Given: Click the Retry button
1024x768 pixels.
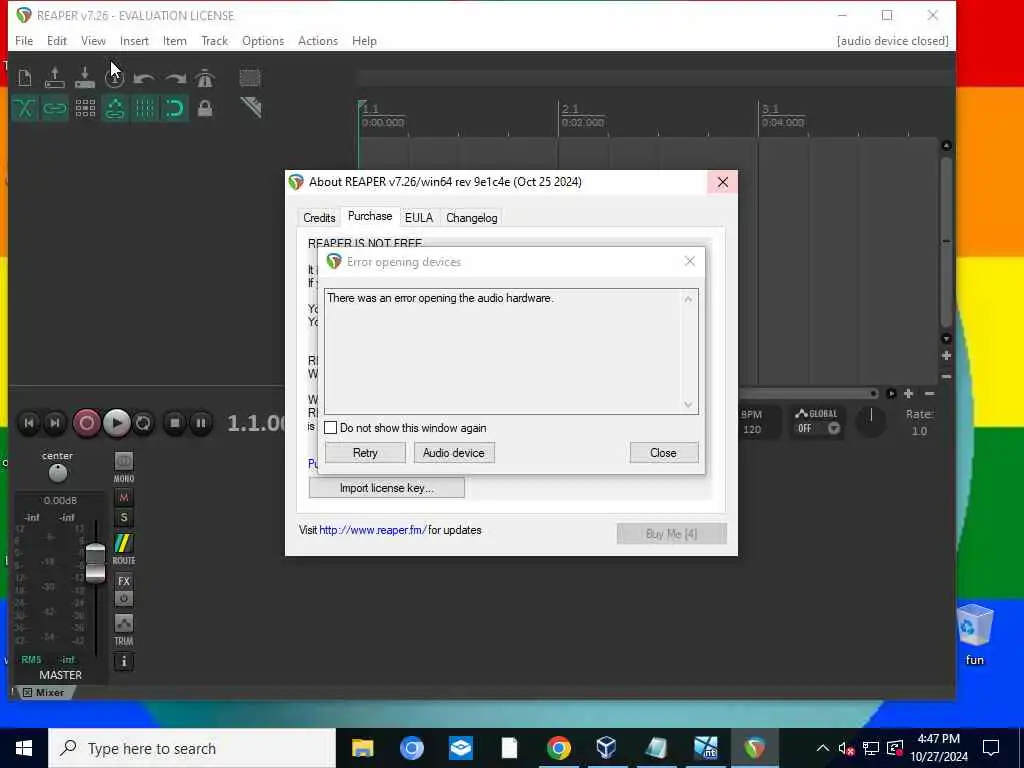Looking at the screenshot, I should coord(365,453).
